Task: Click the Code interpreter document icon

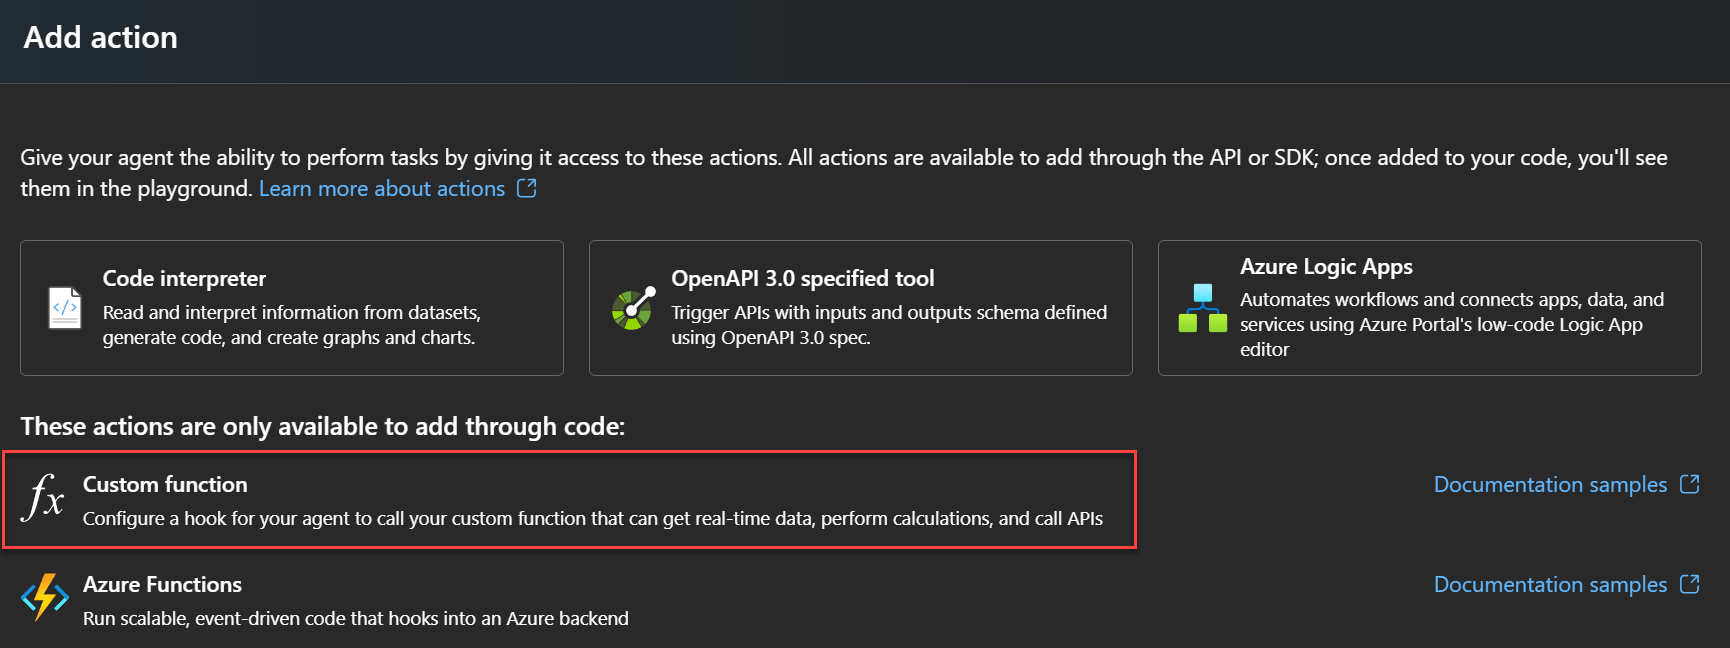Action: [x=64, y=308]
